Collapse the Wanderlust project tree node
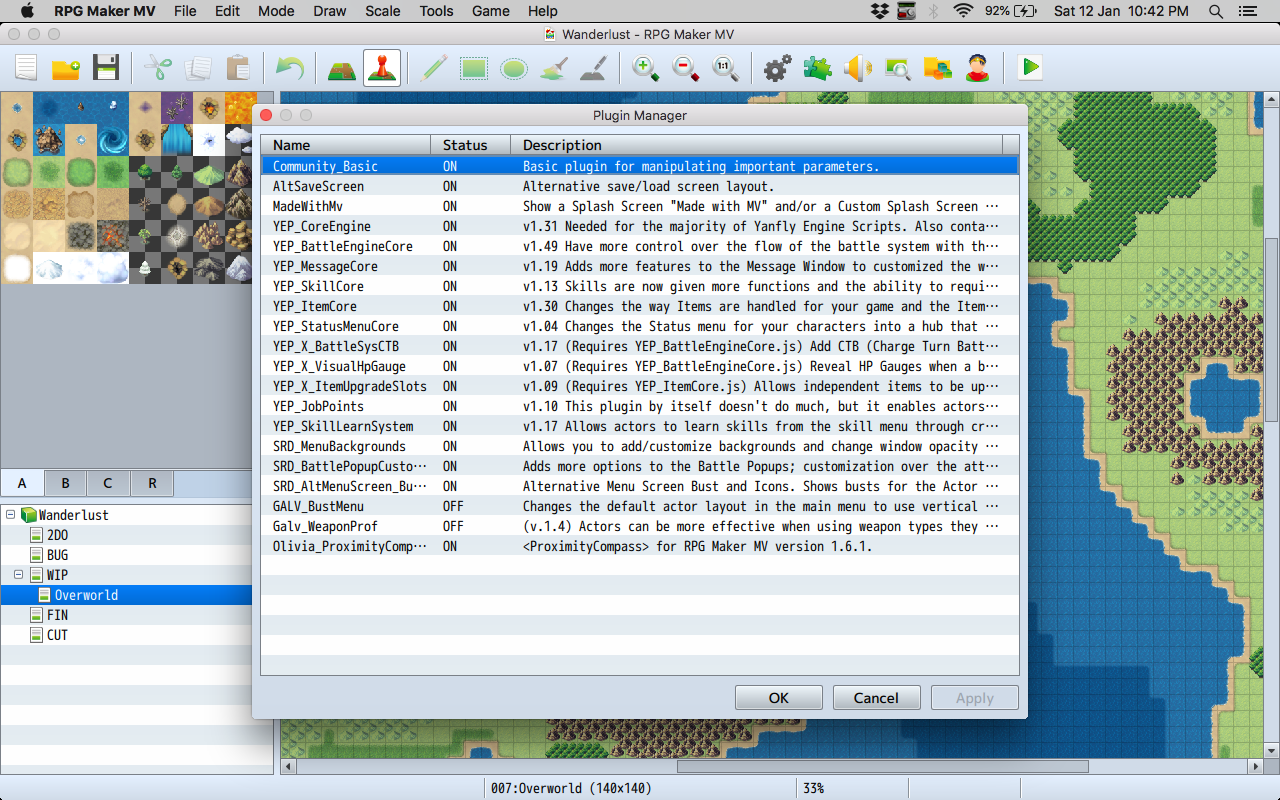Screen dimensions: 1280x800 tap(10, 515)
